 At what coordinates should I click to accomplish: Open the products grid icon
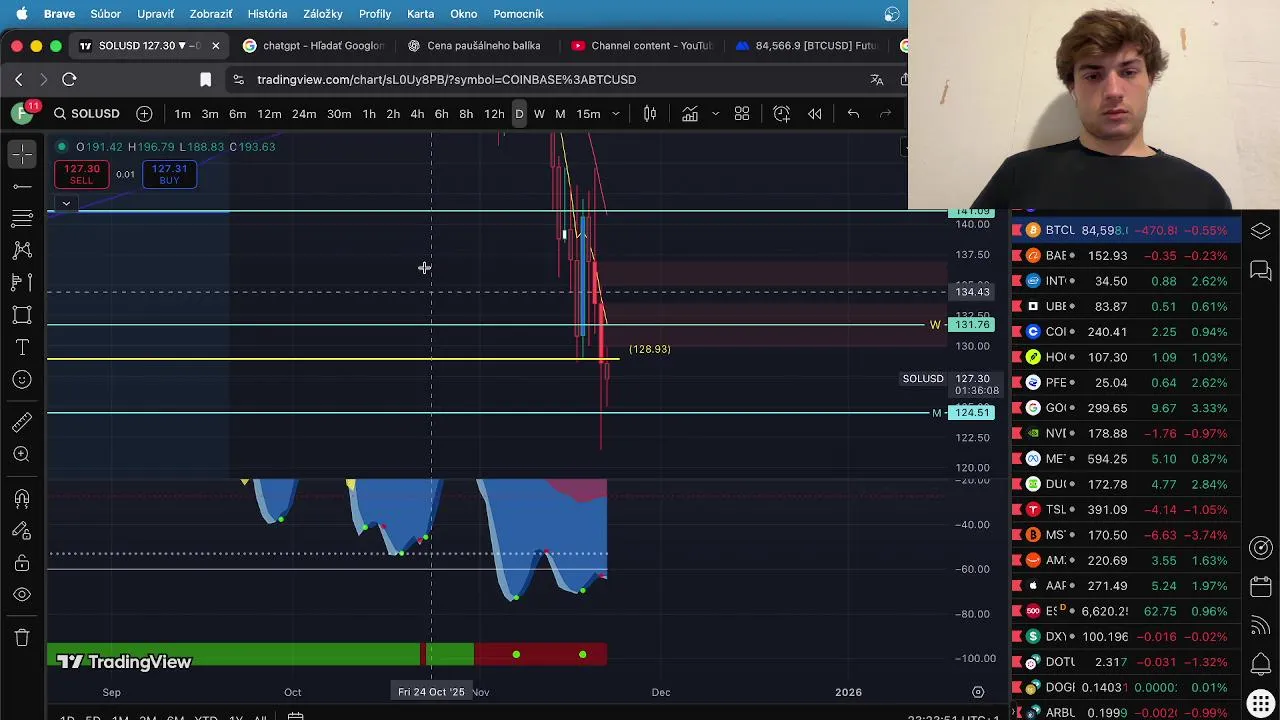click(x=1261, y=703)
